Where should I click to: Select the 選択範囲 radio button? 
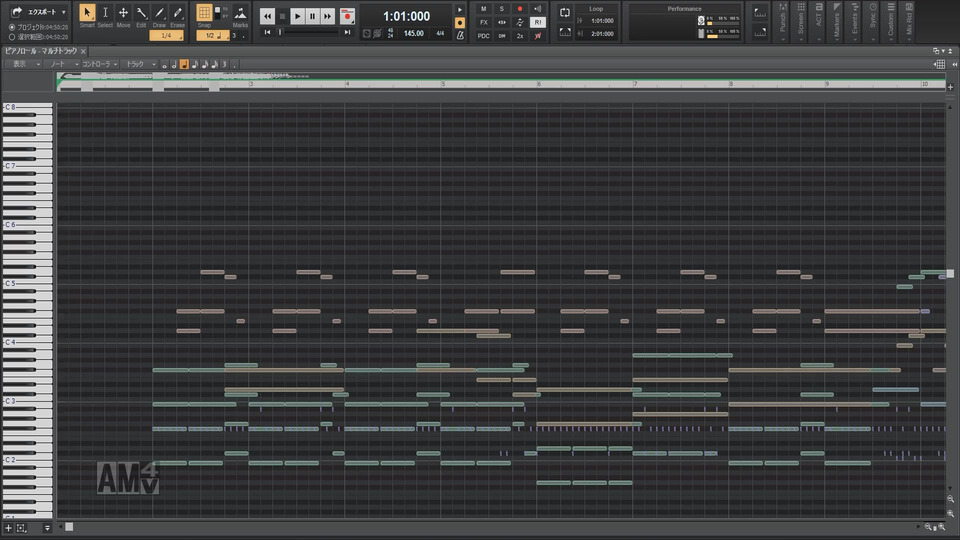click(12, 36)
